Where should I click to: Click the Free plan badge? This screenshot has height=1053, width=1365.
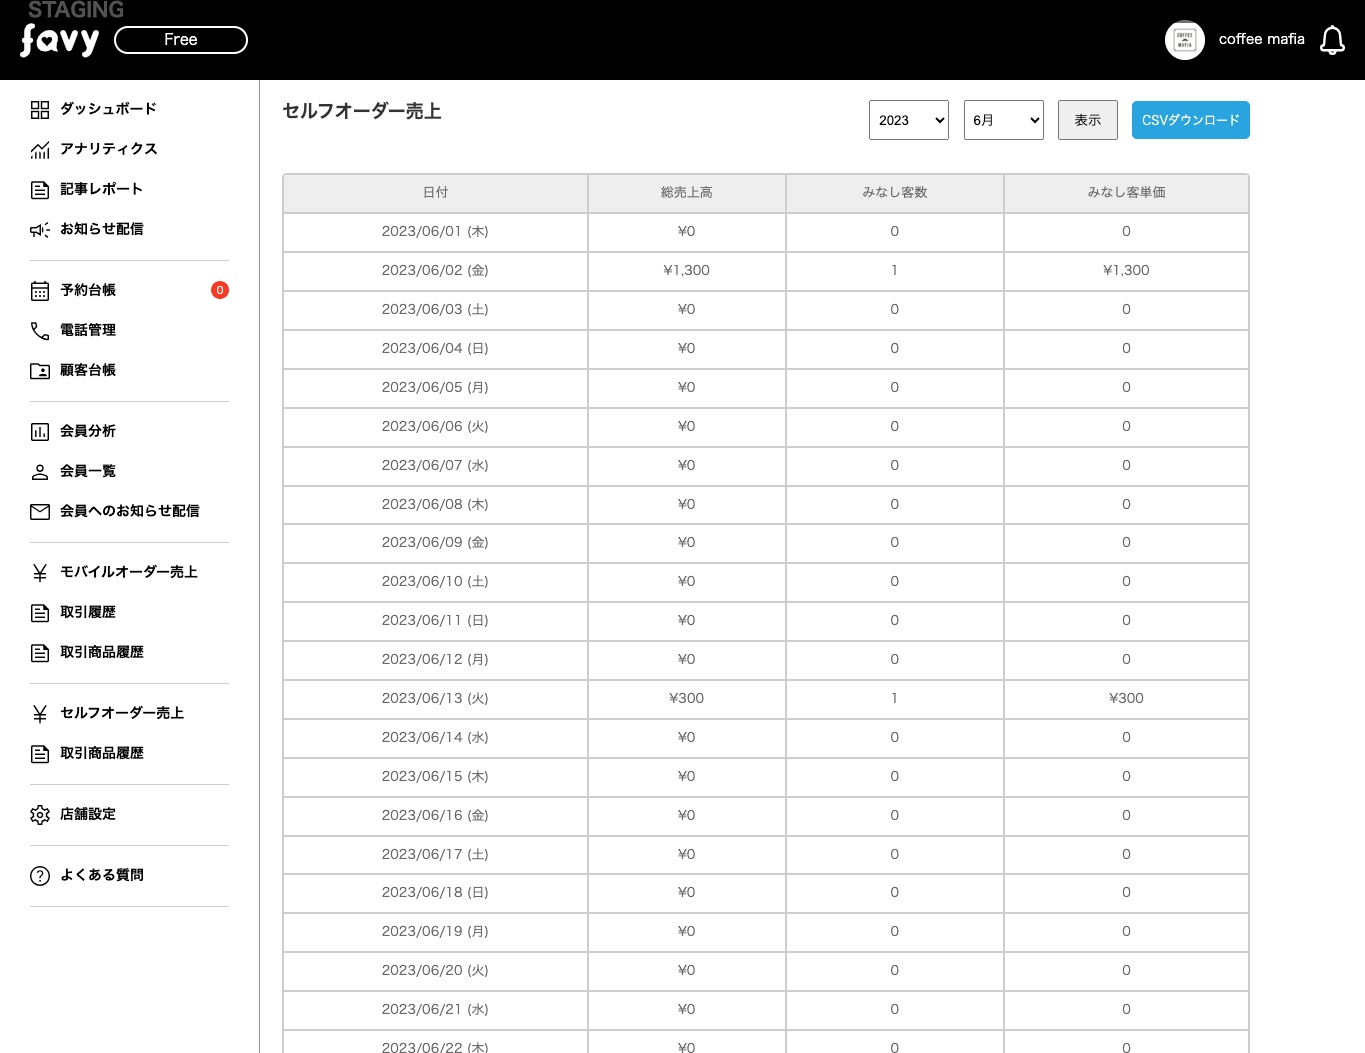coord(181,40)
